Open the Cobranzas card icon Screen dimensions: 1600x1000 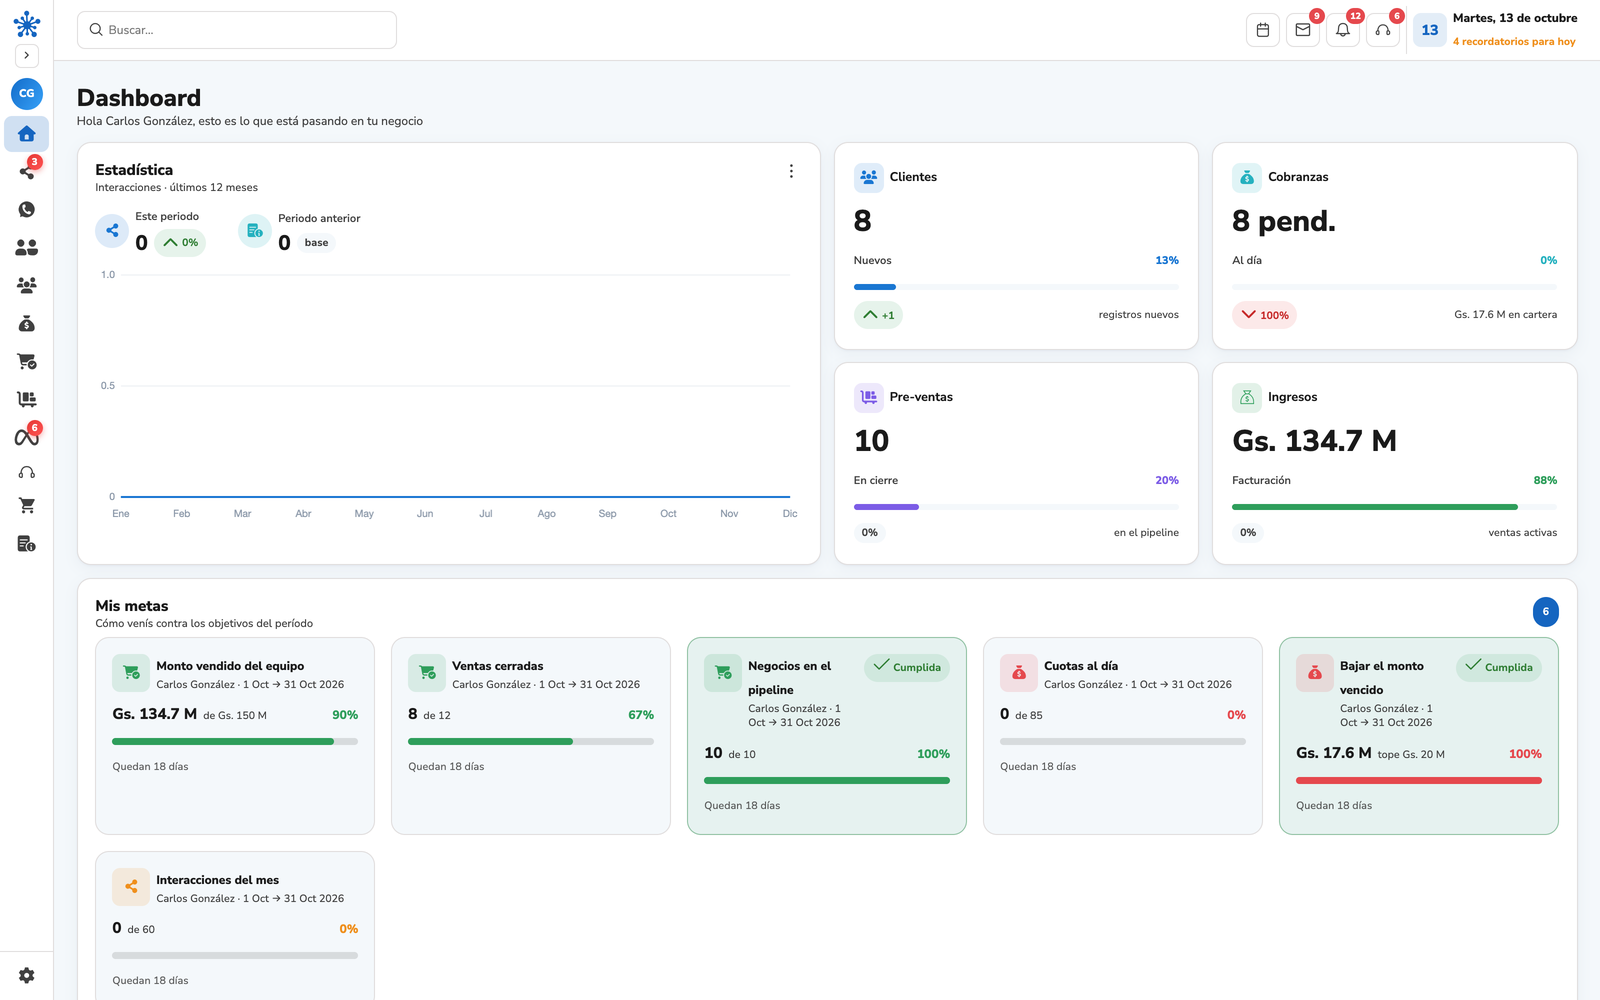pyautogui.click(x=1247, y=177)
